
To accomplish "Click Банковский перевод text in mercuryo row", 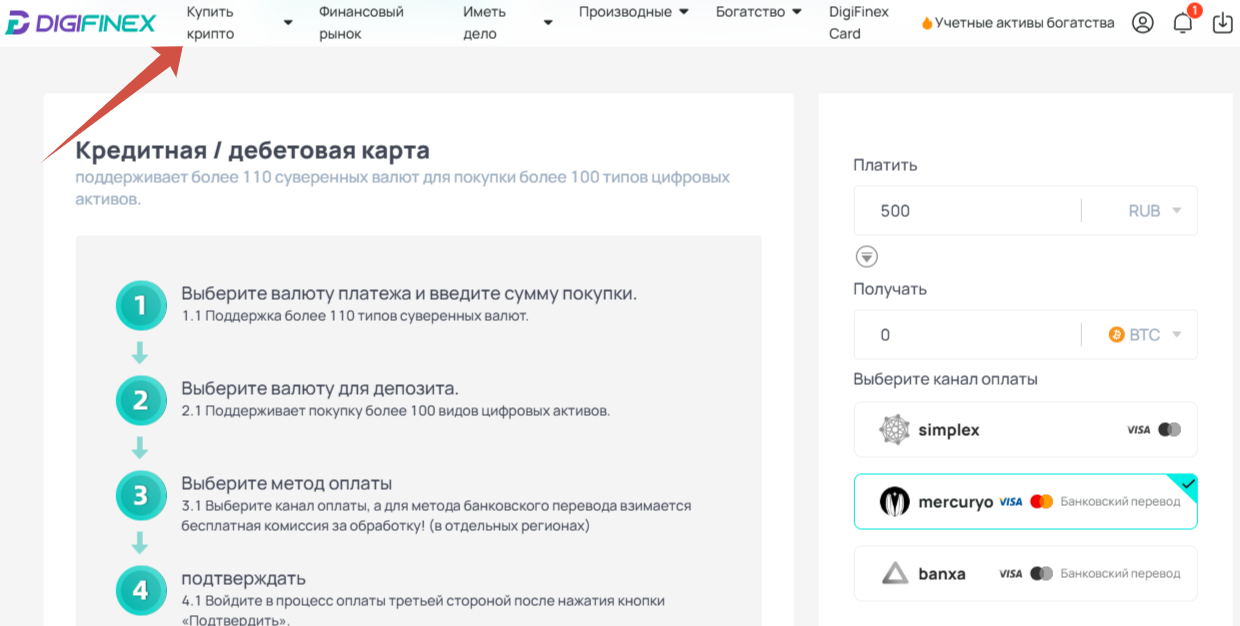I will (1120, 502).
